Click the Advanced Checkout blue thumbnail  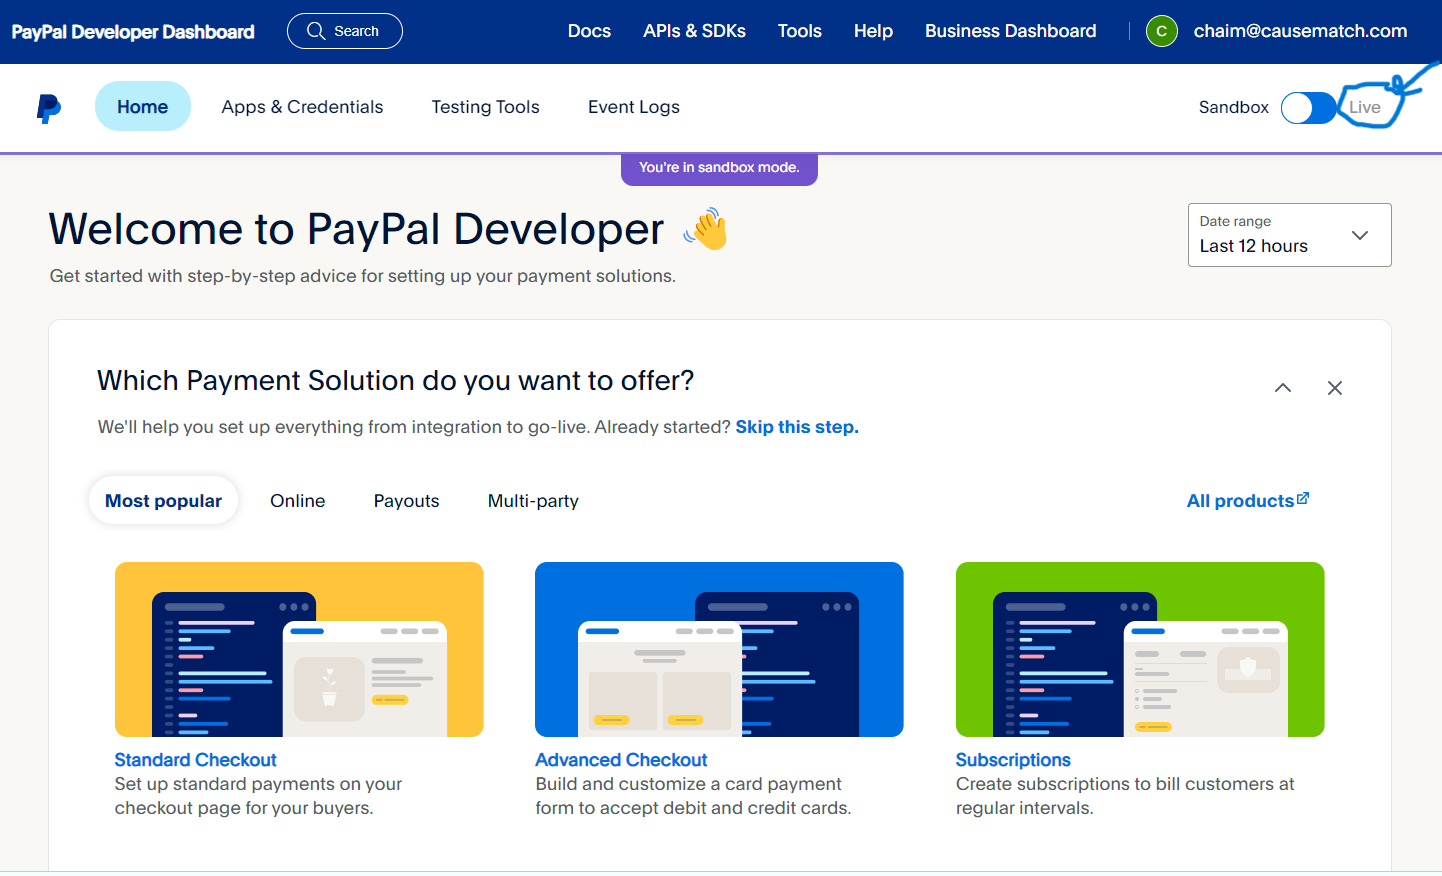(719, 650)
